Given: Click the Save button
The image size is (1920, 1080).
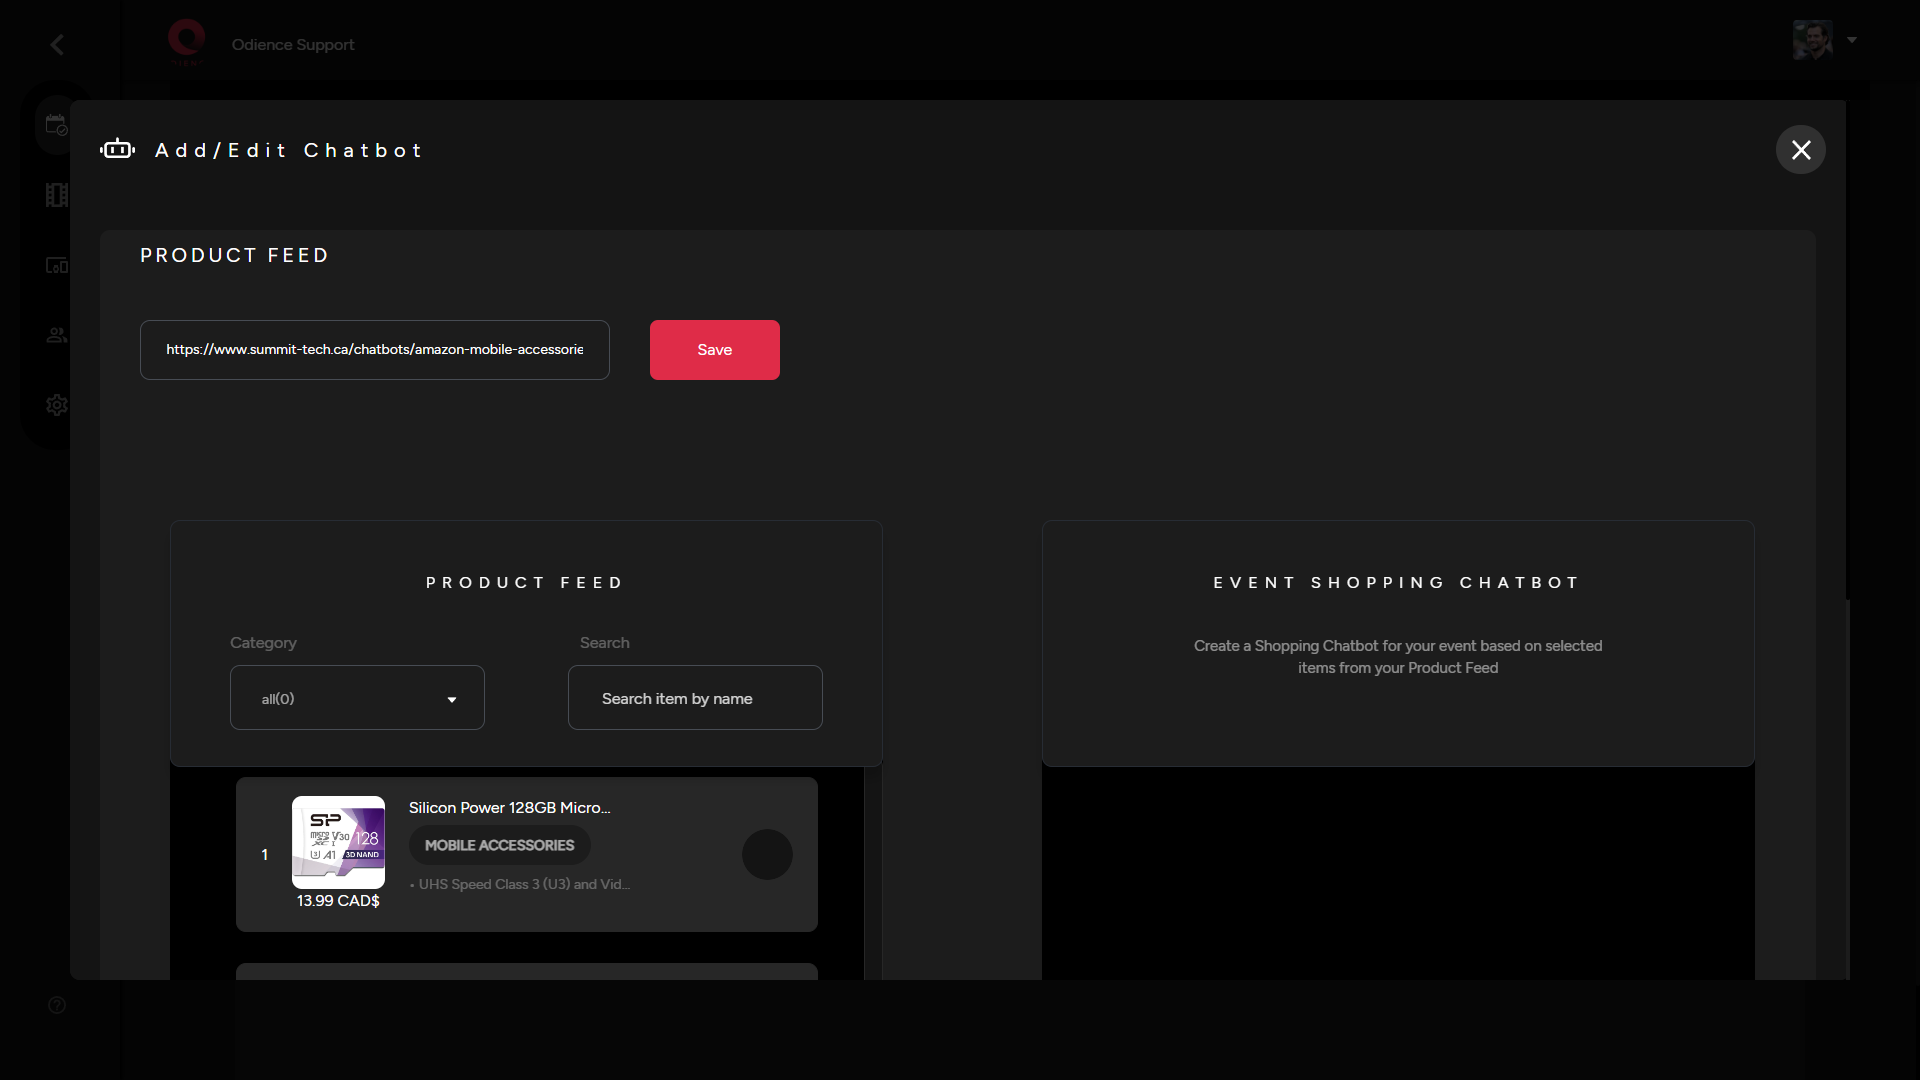Looking at the screenshot, I should click(x=713, y=349).
